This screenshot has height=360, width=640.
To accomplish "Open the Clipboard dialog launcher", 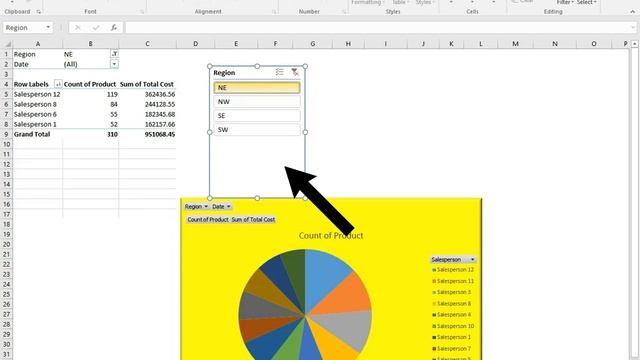I will (x=38, y=12).
